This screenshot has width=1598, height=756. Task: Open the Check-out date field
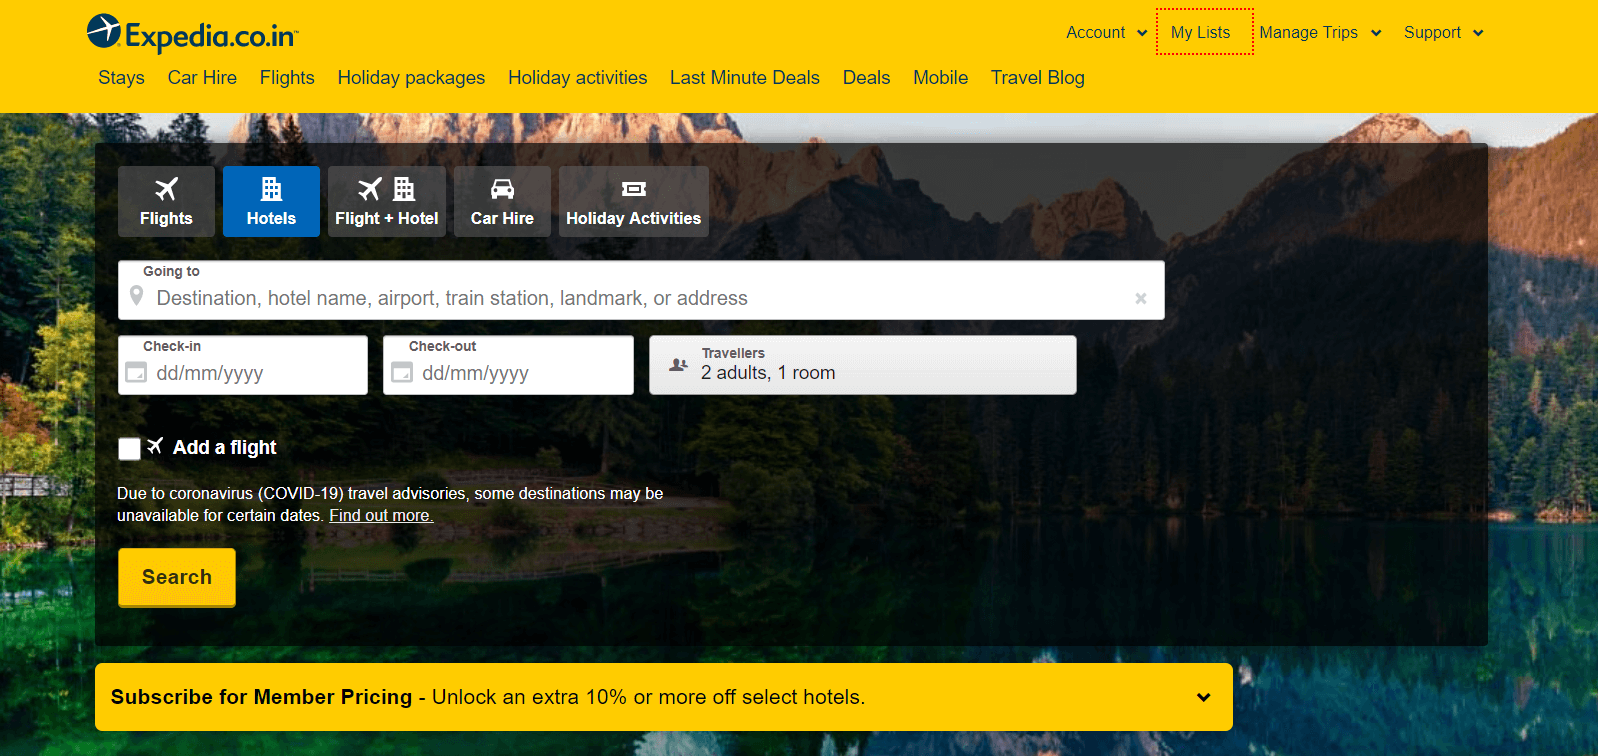[x=508, y=365]
